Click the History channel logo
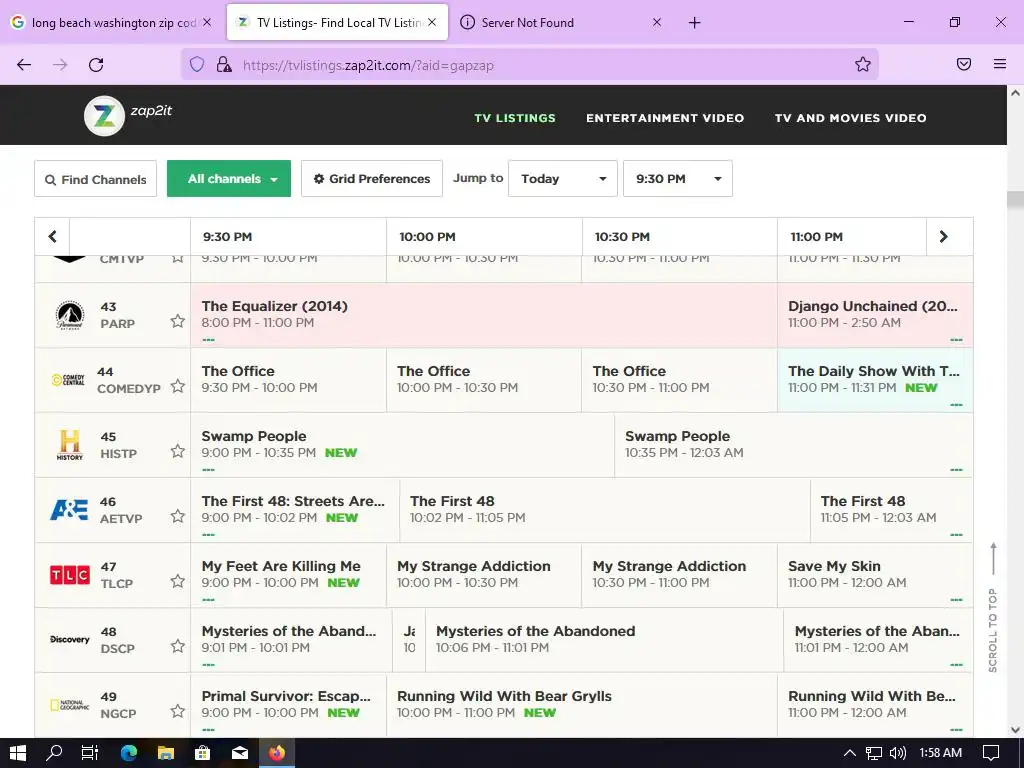This screenshot has width=1024, height=768. [70, 445]
